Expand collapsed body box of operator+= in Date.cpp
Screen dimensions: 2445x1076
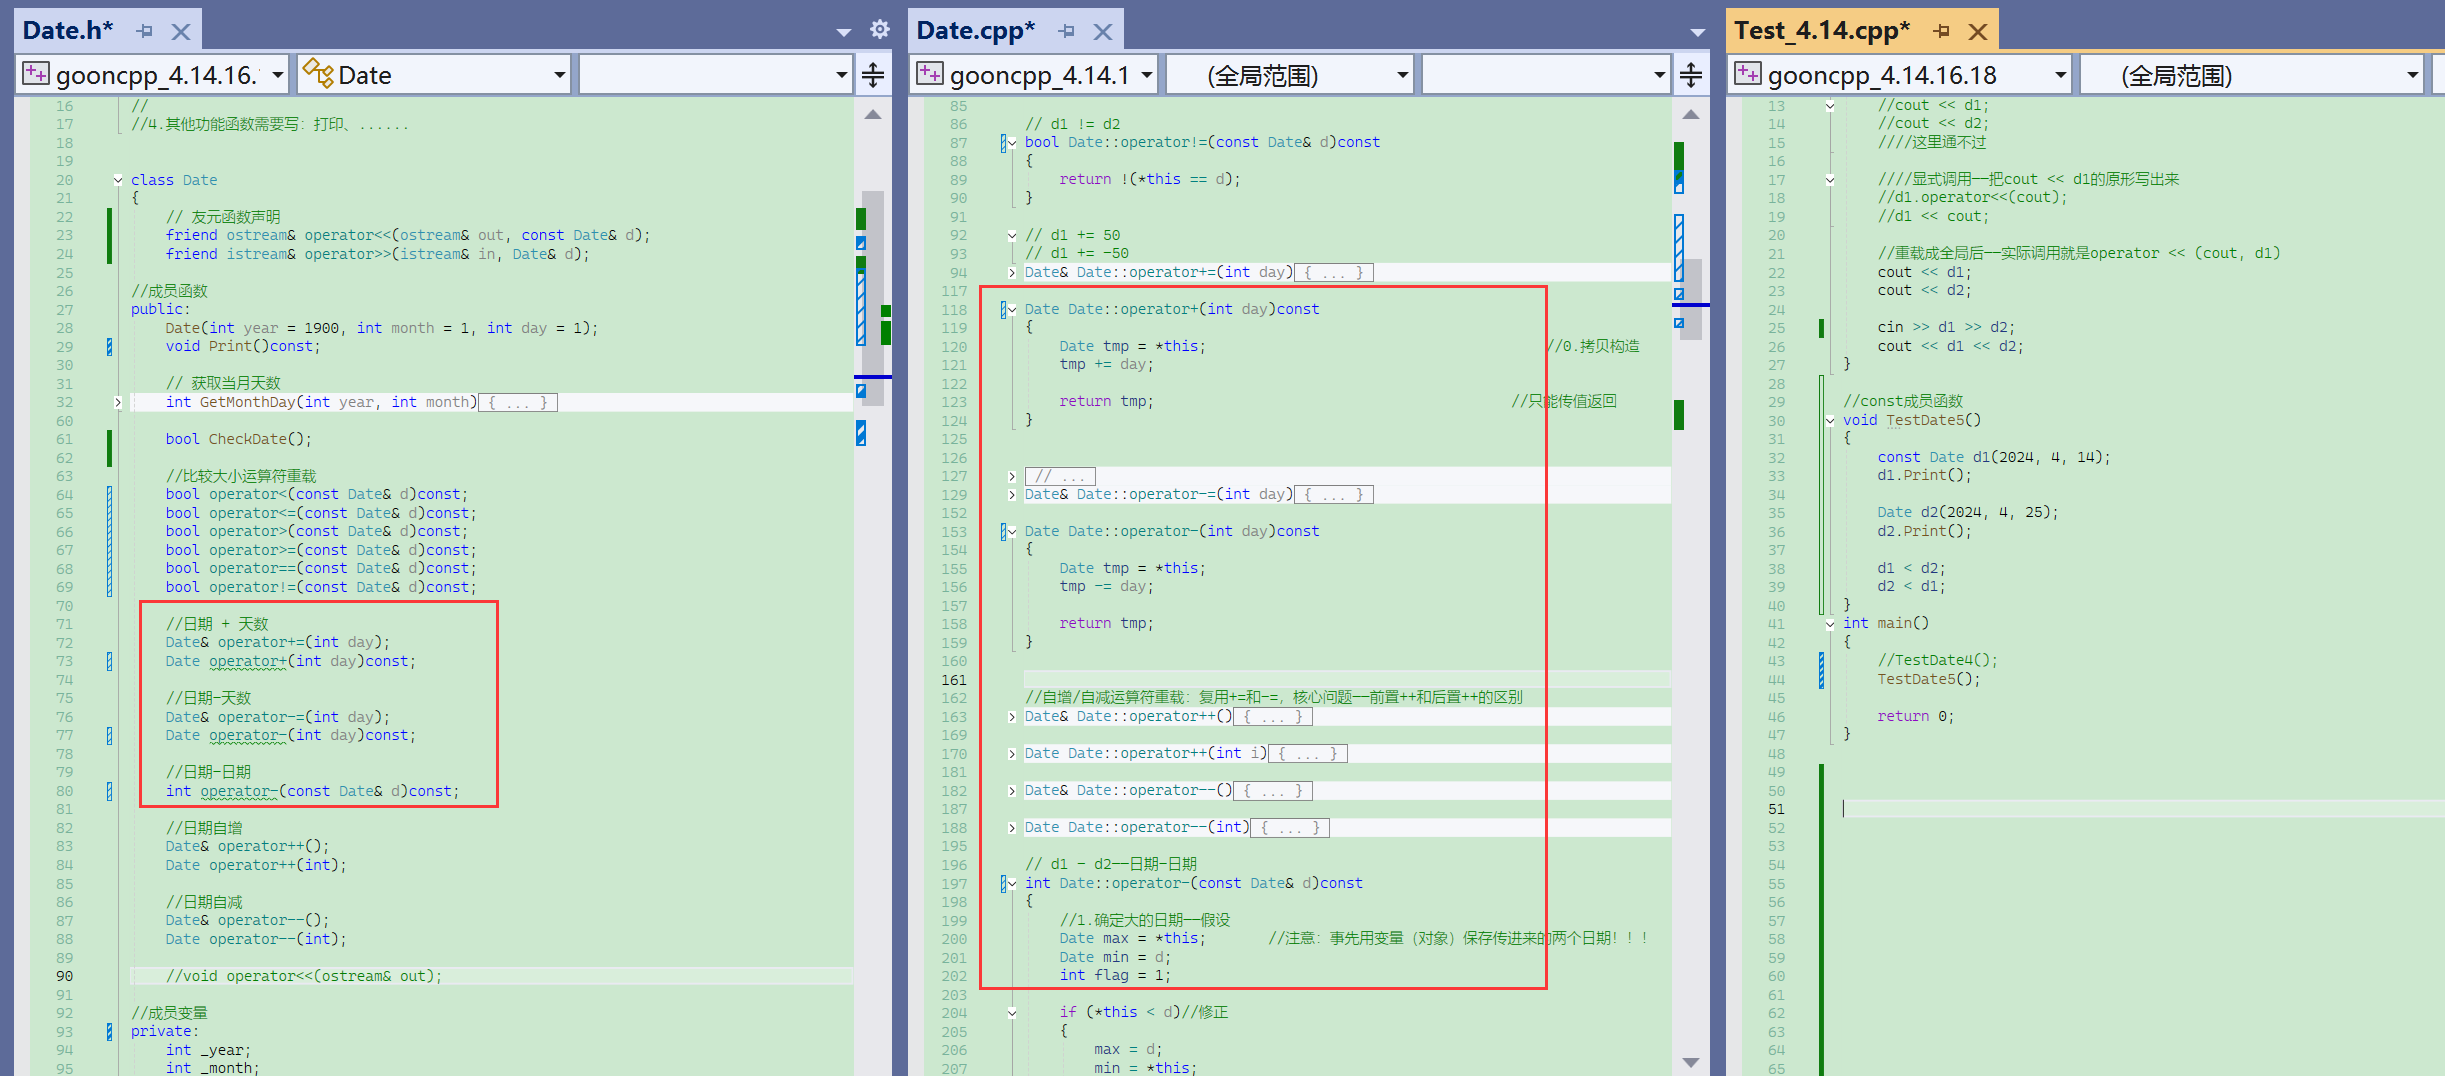(1334, 272)
